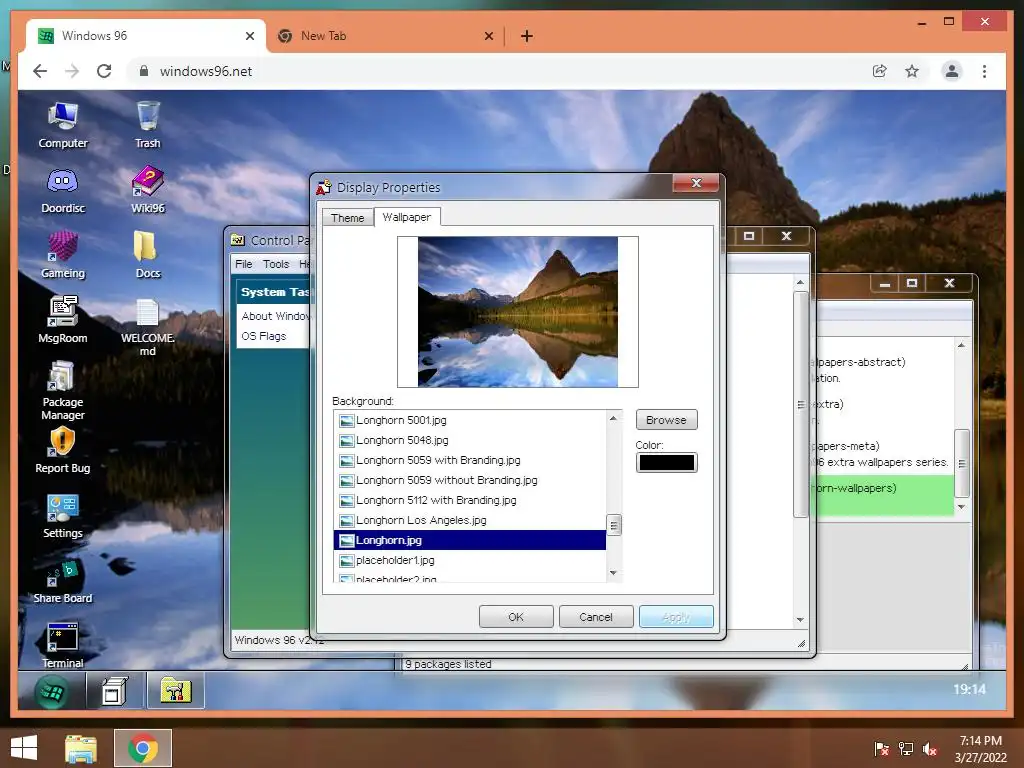Open the Docs folder icon
1024x768 pixels.
(x=148, y=255)
